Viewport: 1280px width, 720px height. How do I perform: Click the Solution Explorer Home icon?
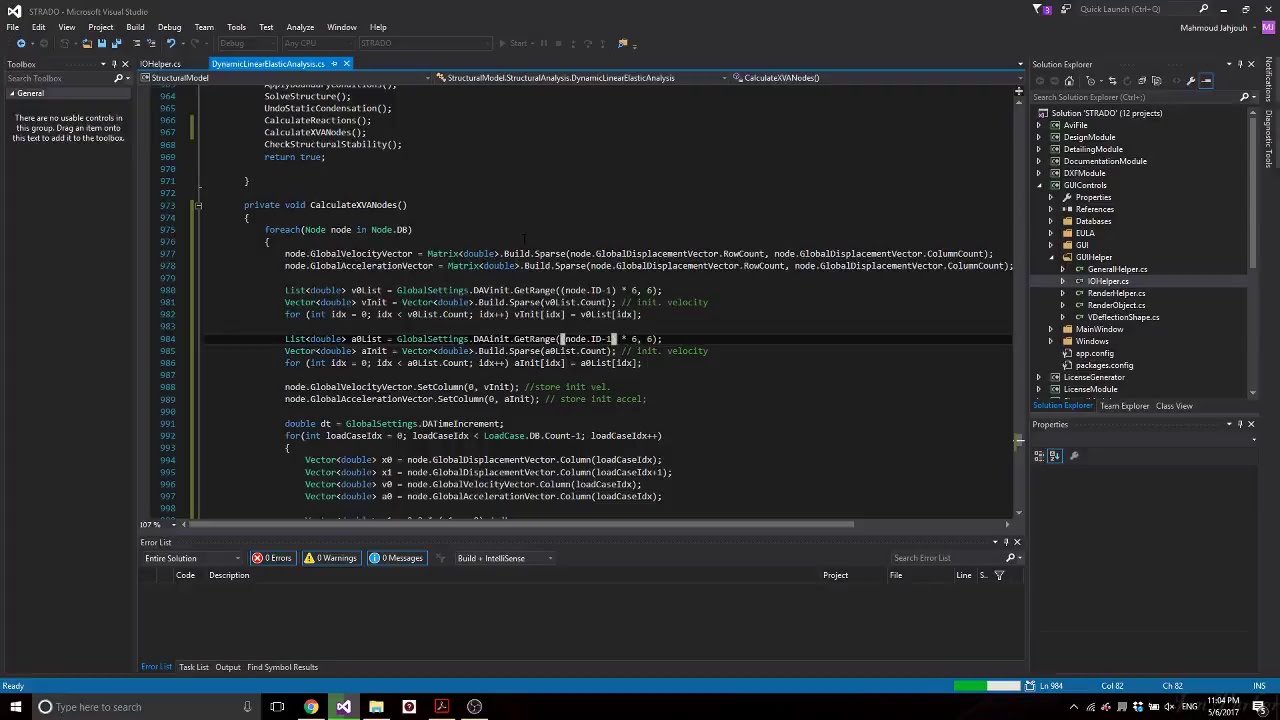(x=1069, y=81)
